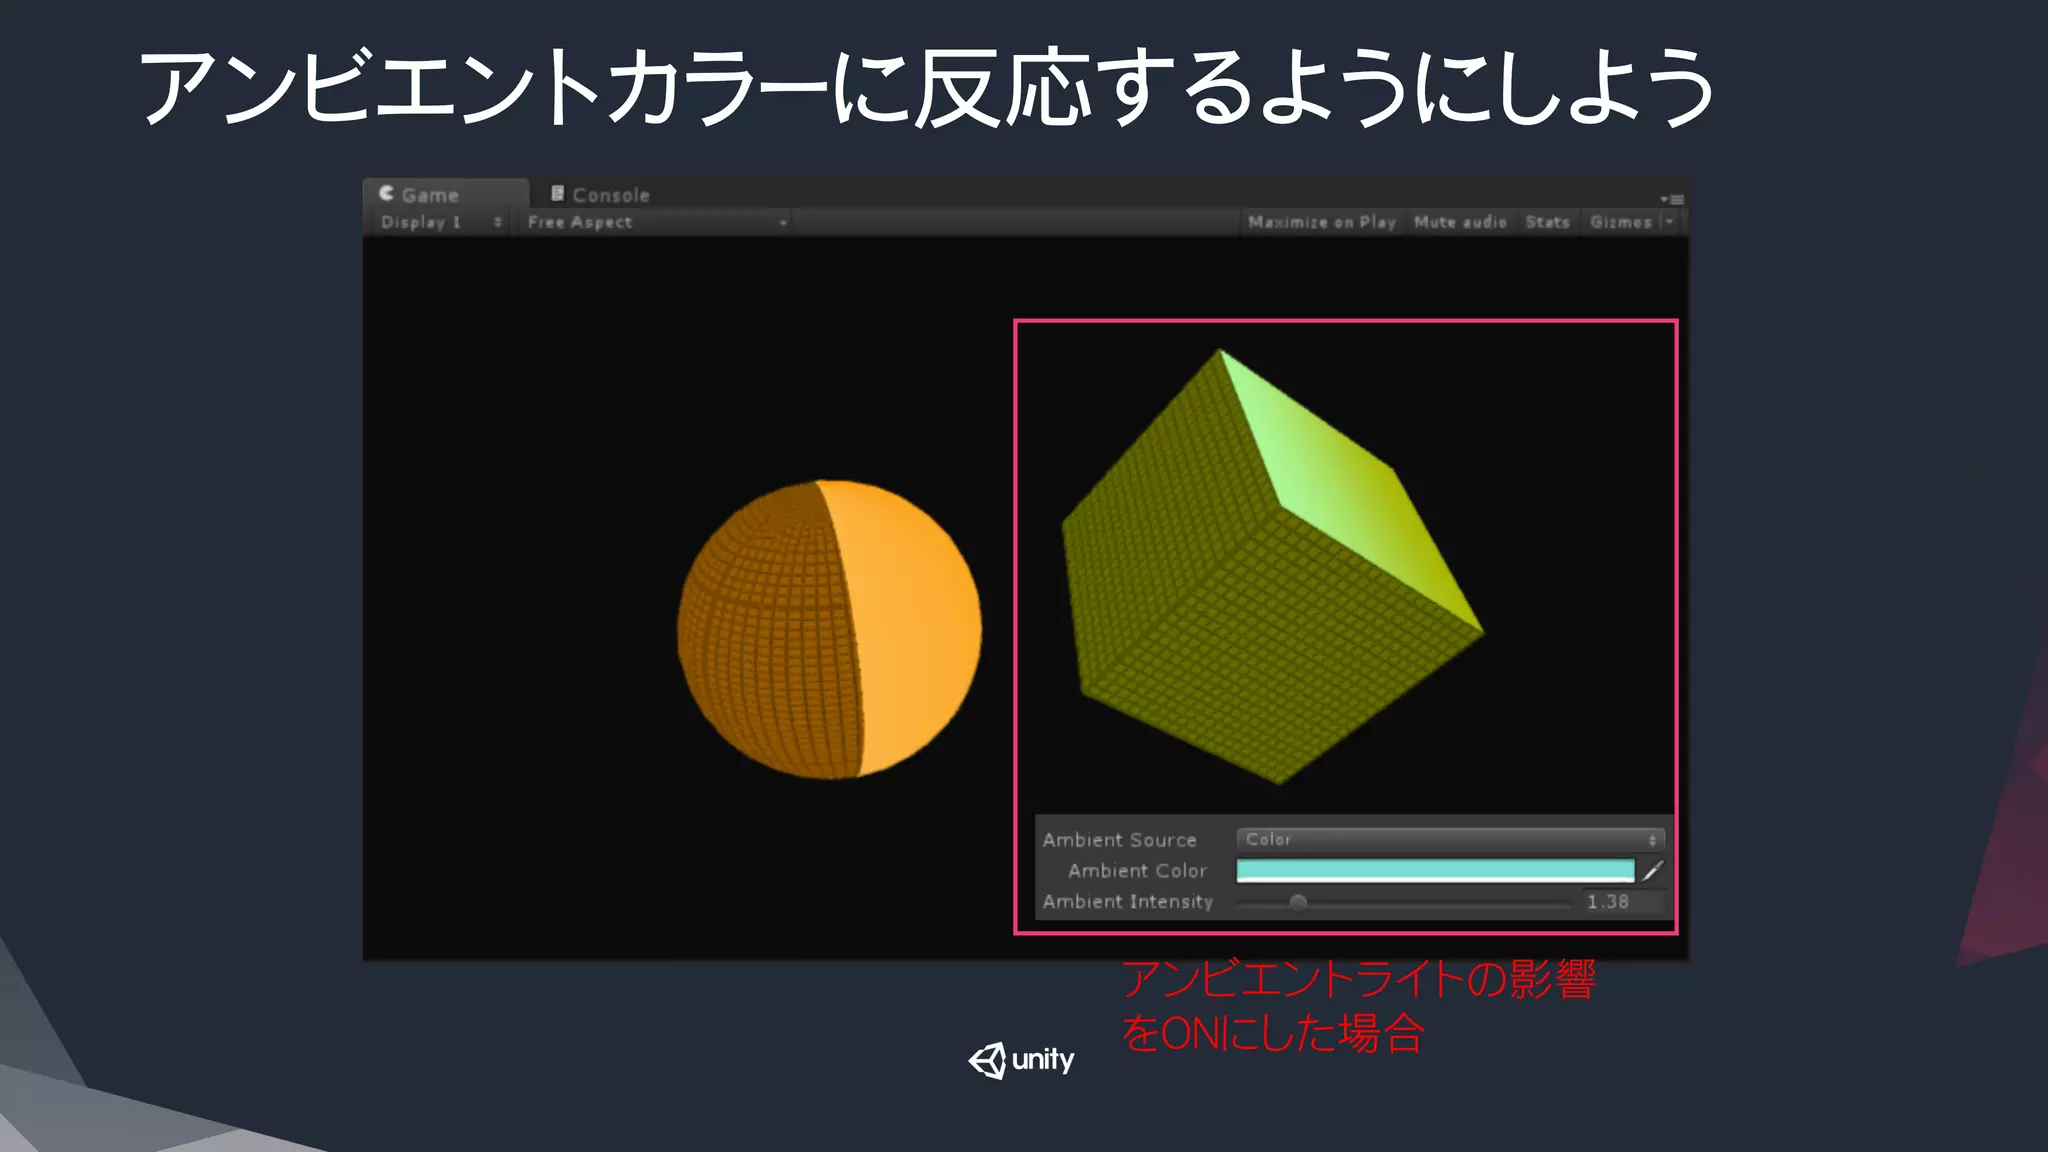This screenshot has width=2048, height=1152.
Task: Select the Game tab
Action: (430, 195)
